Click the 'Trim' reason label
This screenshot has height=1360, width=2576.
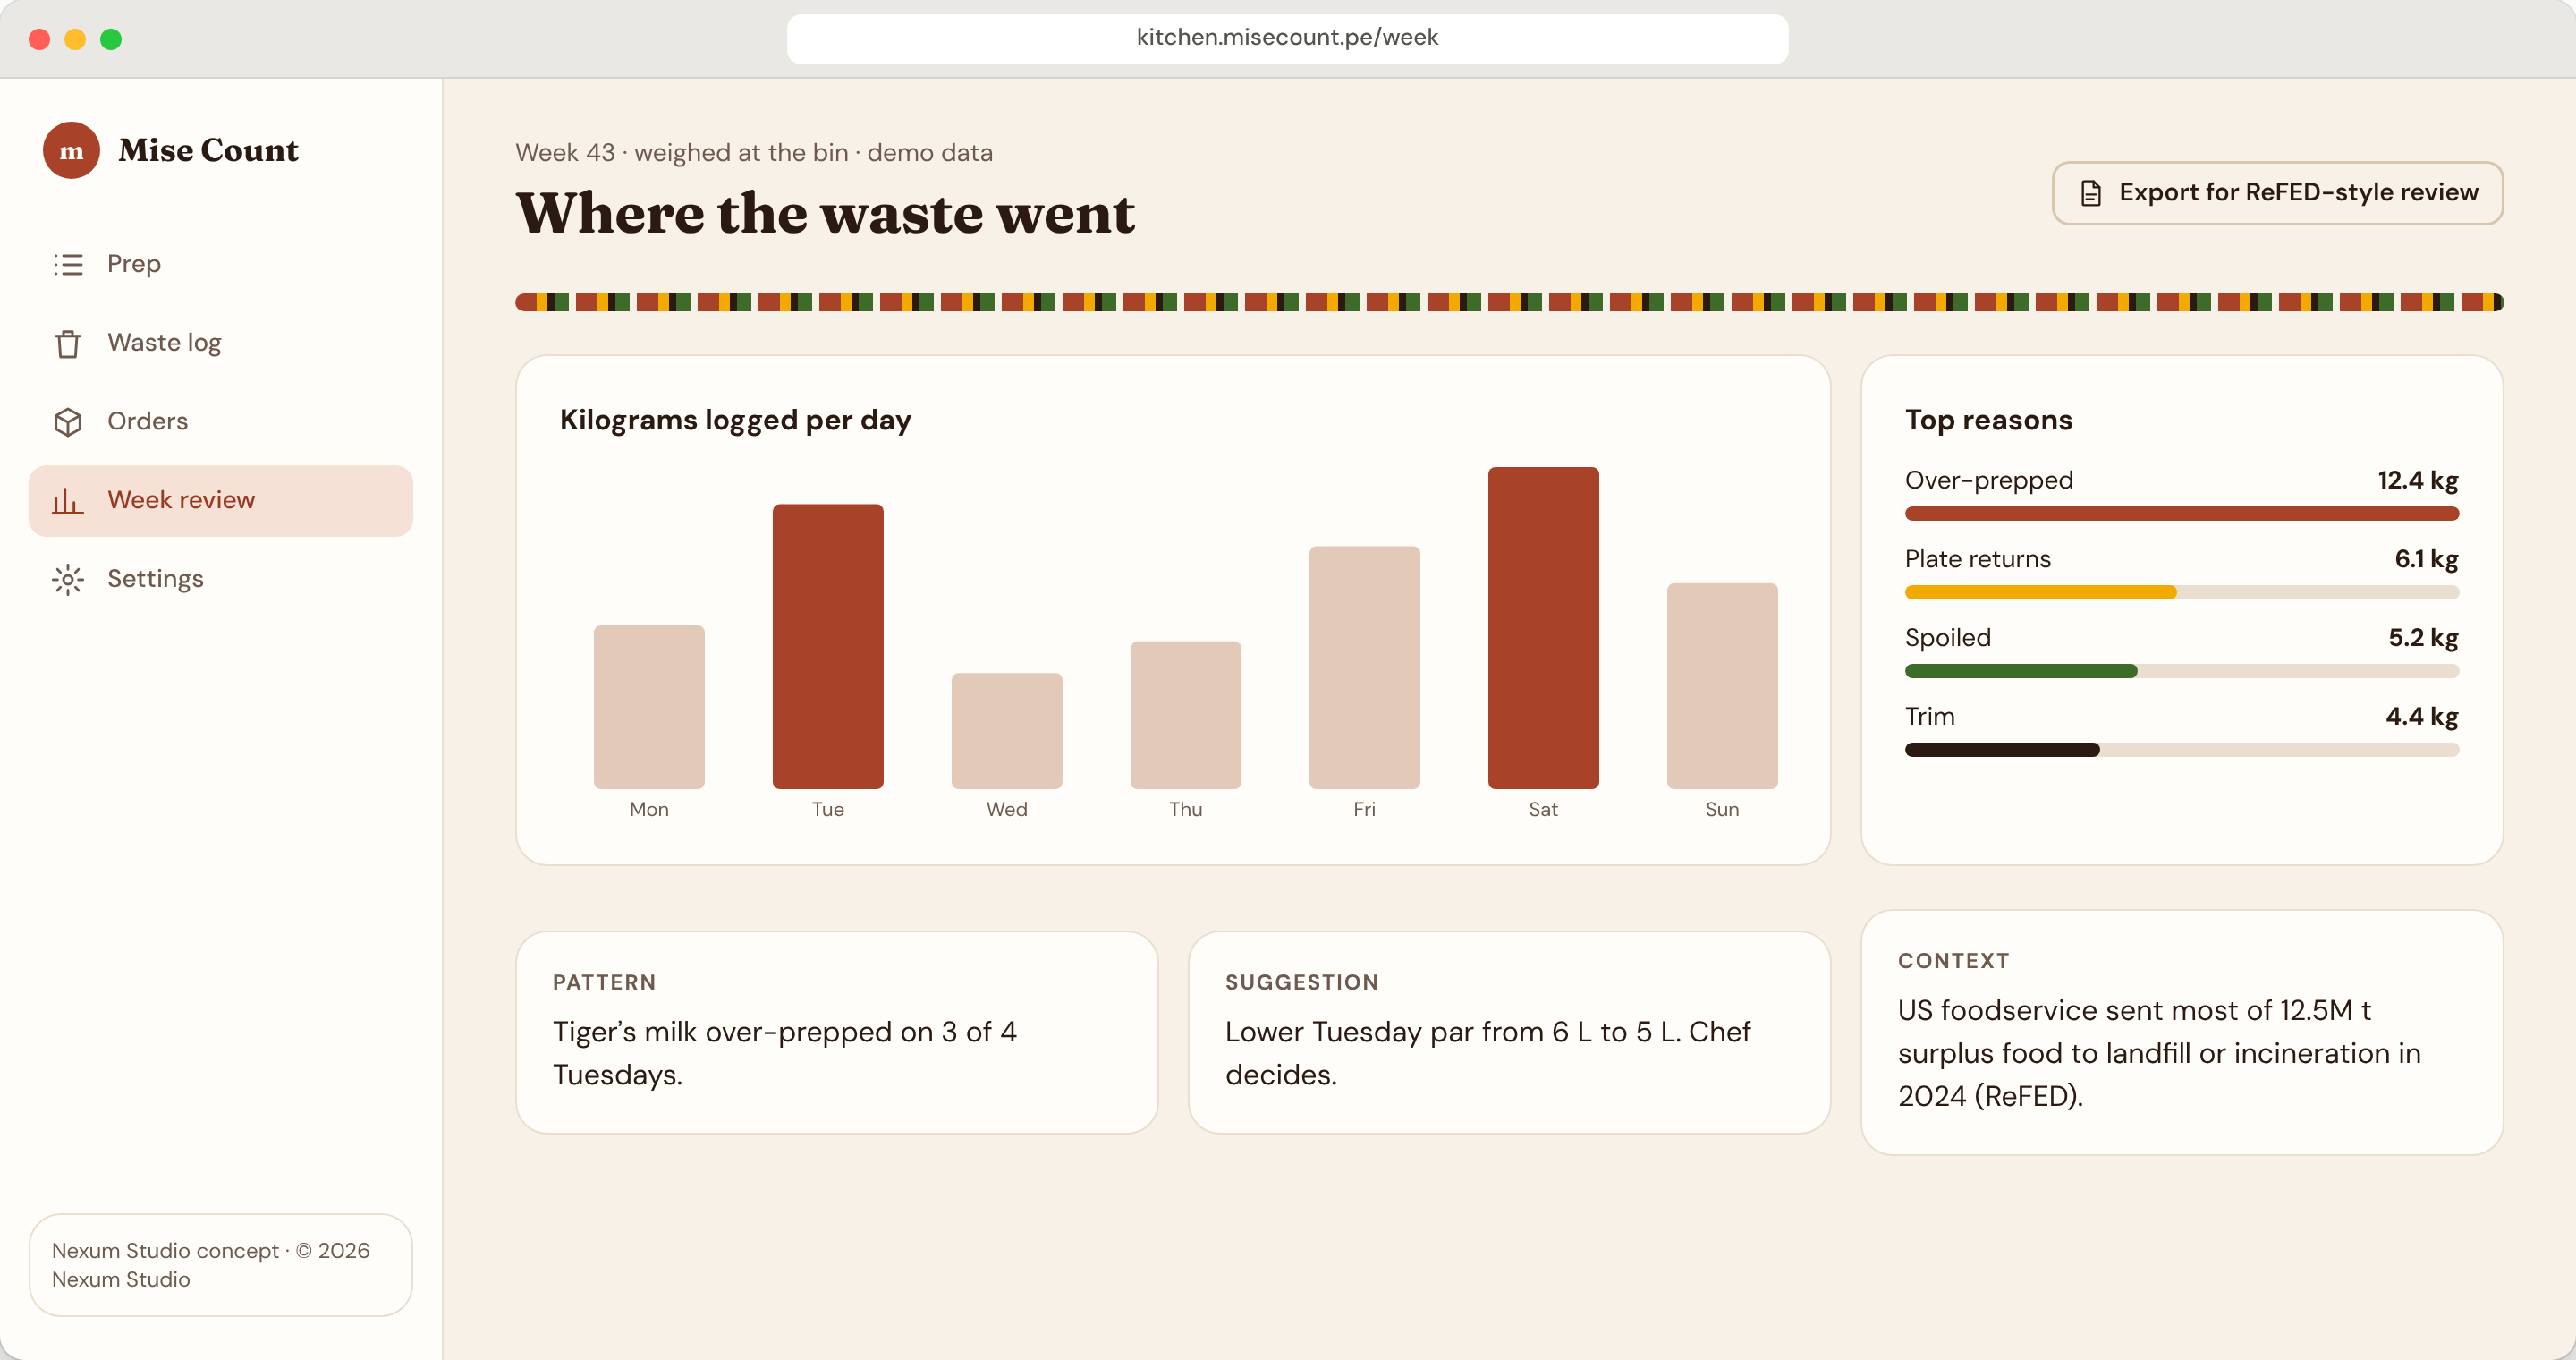click(x=1929, y=716)
